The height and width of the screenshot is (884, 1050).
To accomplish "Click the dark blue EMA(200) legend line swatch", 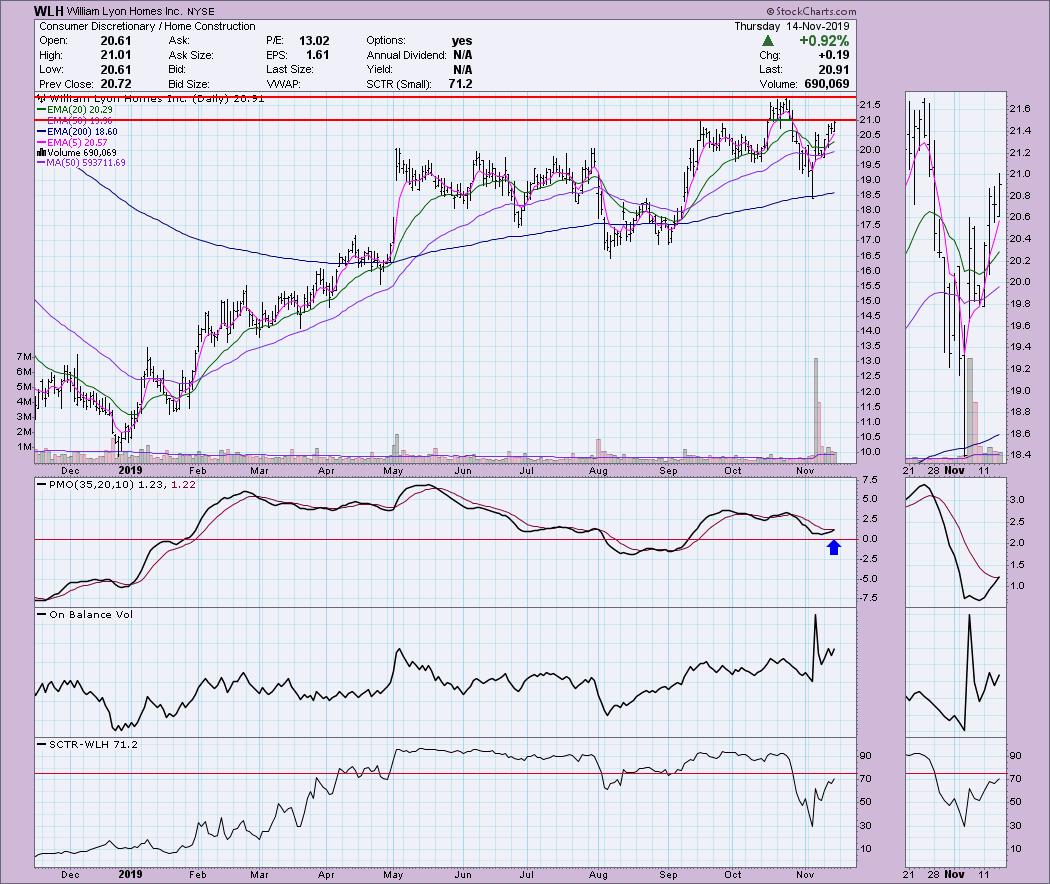I will coord(42,132).
